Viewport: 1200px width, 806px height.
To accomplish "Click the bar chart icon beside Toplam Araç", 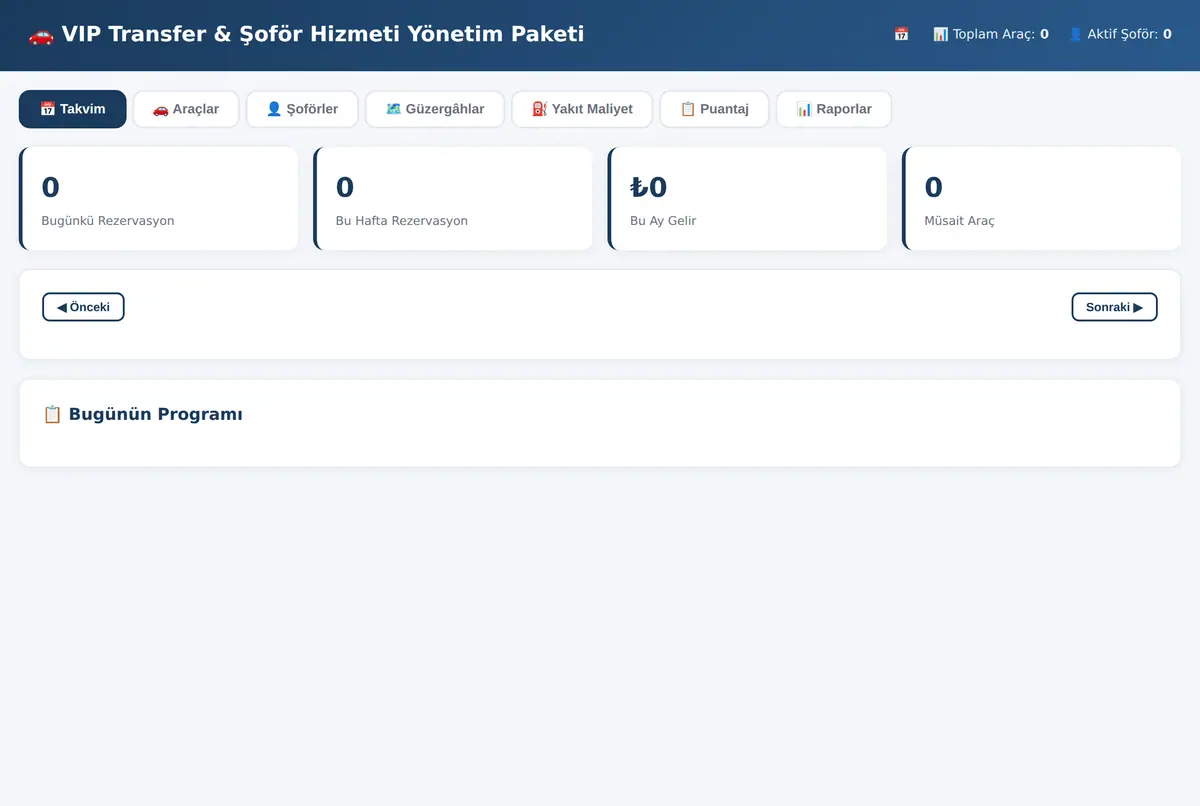I will [940, 34].
